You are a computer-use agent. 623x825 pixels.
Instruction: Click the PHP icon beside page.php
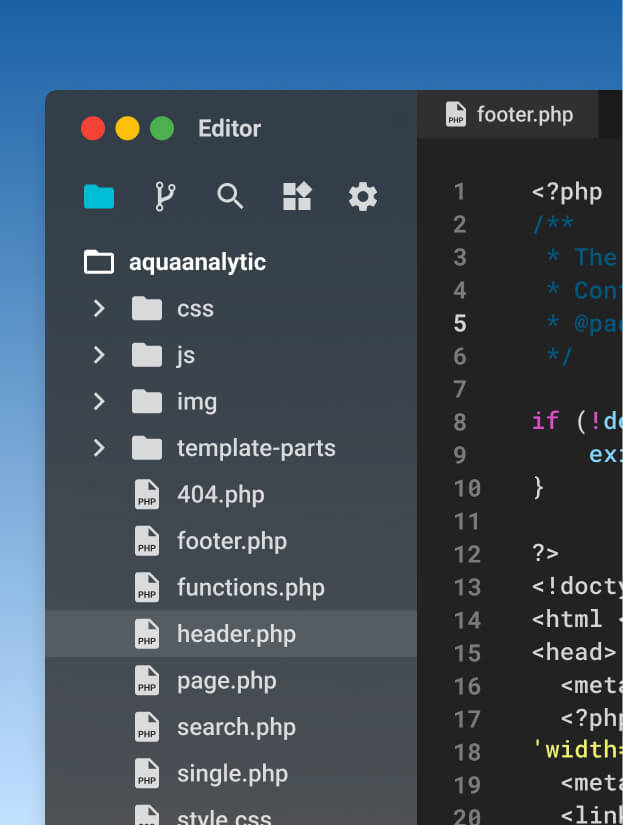click(147, 681)
